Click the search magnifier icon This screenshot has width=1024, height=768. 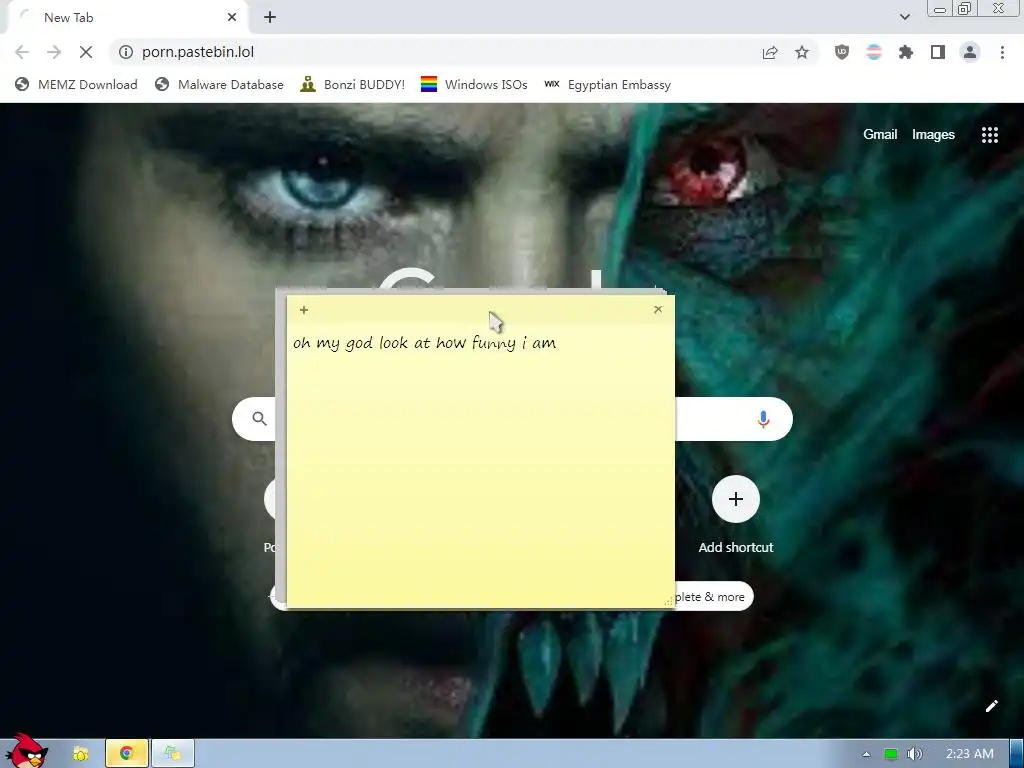[259, 419]
